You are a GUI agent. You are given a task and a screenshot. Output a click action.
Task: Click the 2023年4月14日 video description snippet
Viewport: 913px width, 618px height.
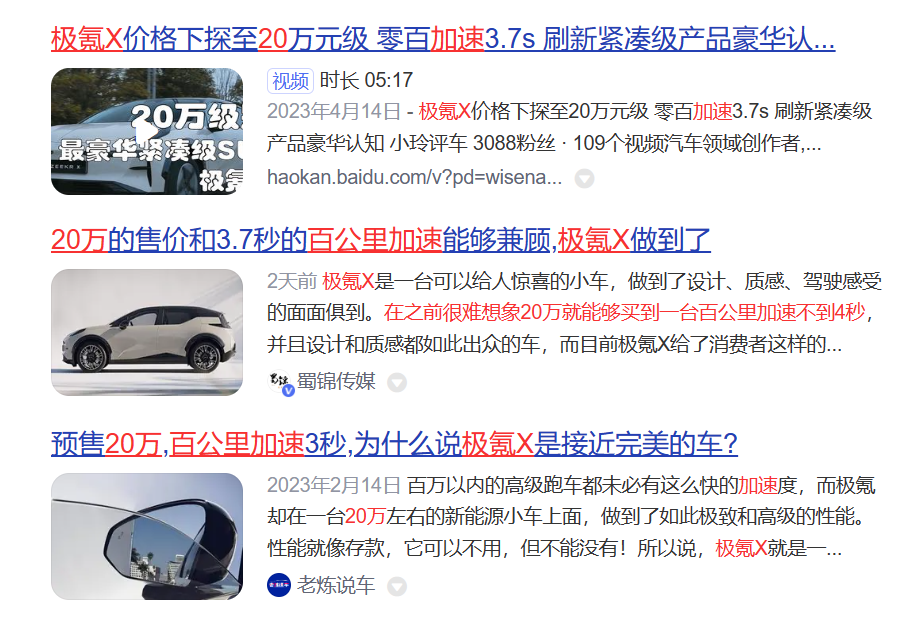tap(569, 127)
